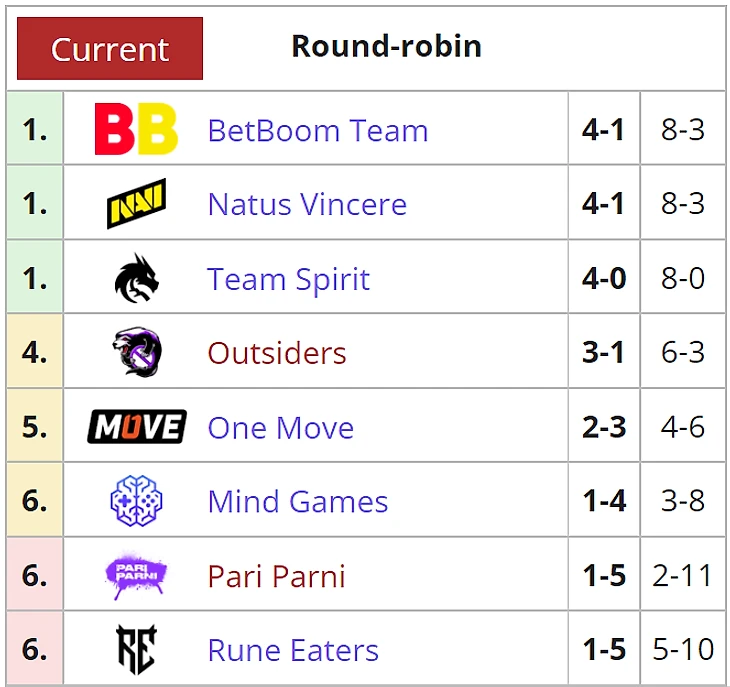The height and width of the screenshot is (687, 730).
Task: Click the Outsiders team logo
Action: pyautogui.click(x=136, y=352)
